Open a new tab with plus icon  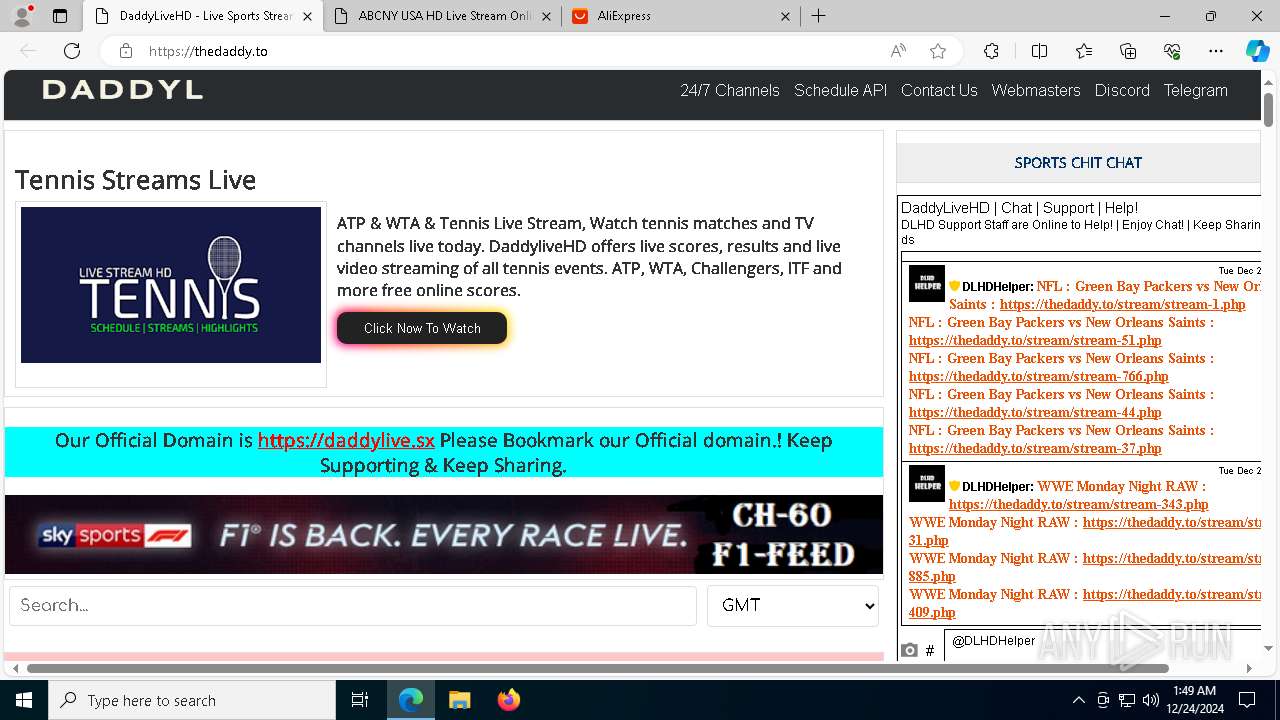pyautogui.click(x=818, y=16)
